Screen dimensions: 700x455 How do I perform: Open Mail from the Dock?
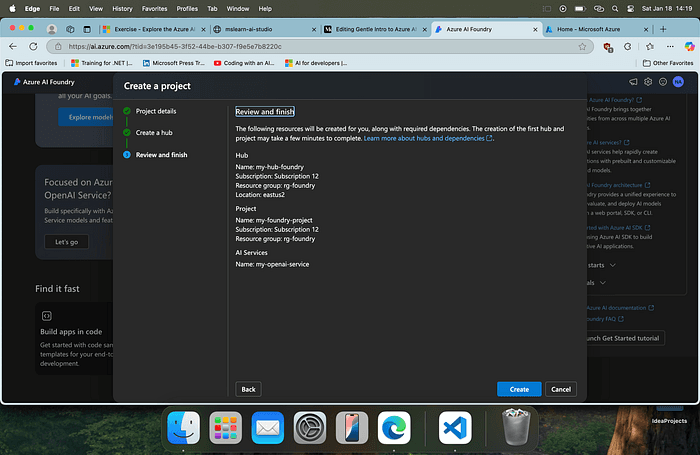267,428
